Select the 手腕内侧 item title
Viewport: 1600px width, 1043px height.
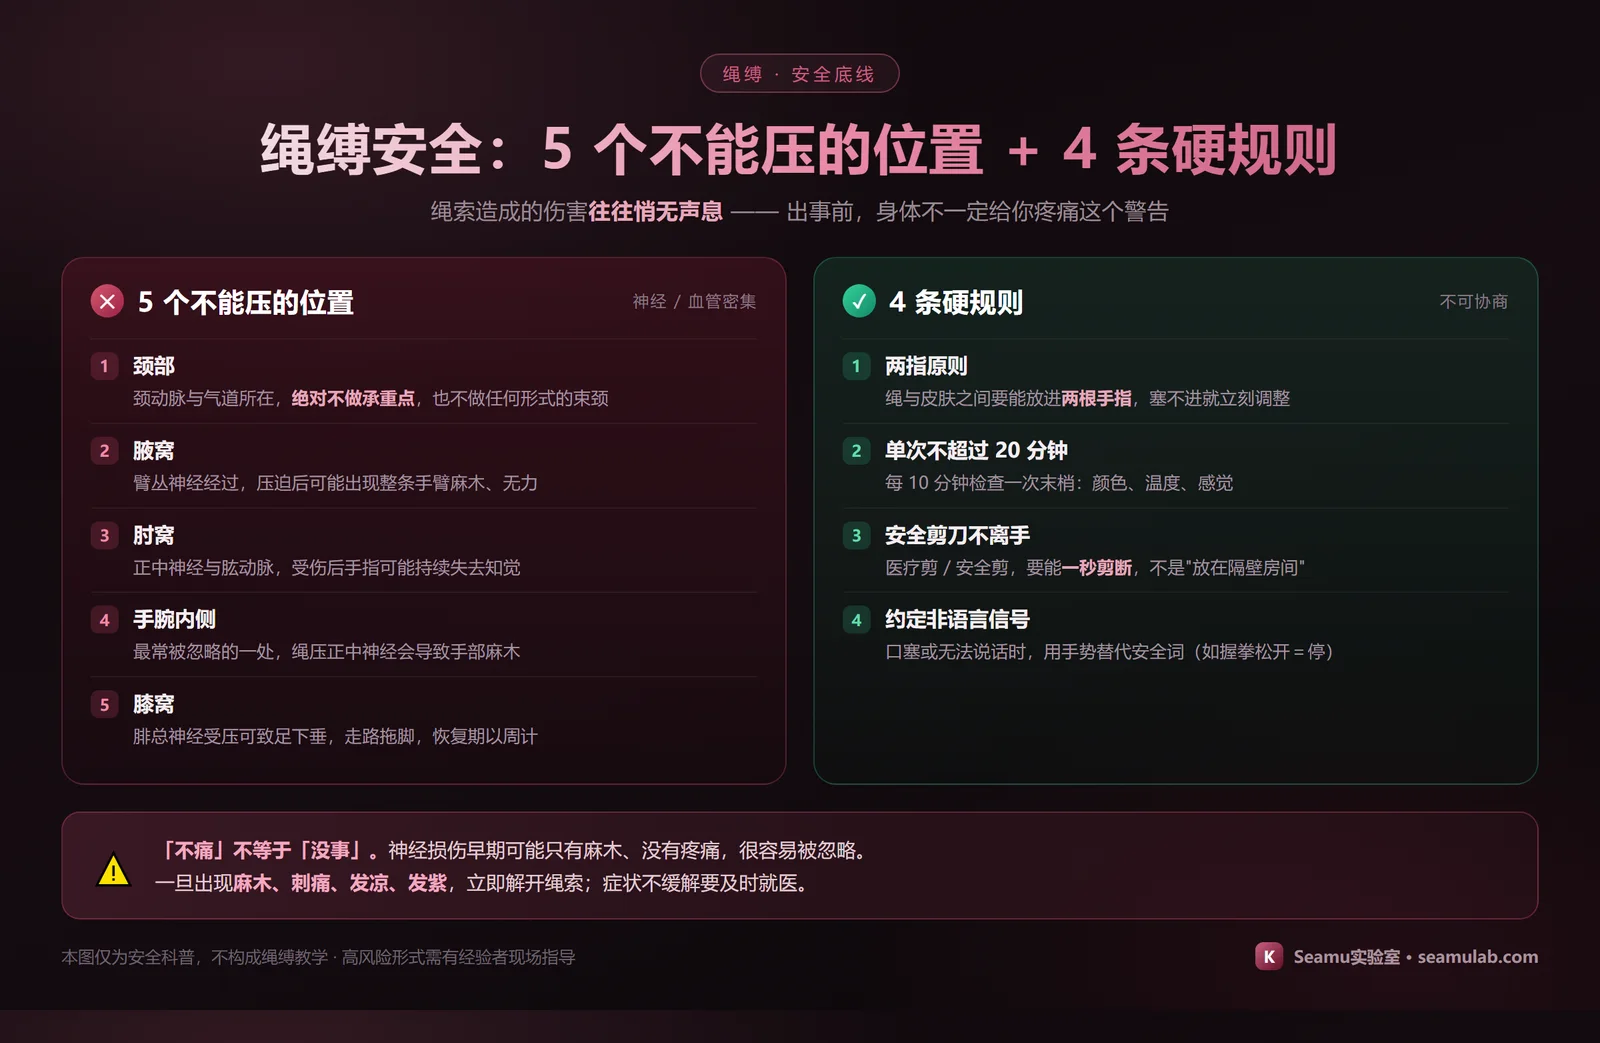tap(175, 620)
